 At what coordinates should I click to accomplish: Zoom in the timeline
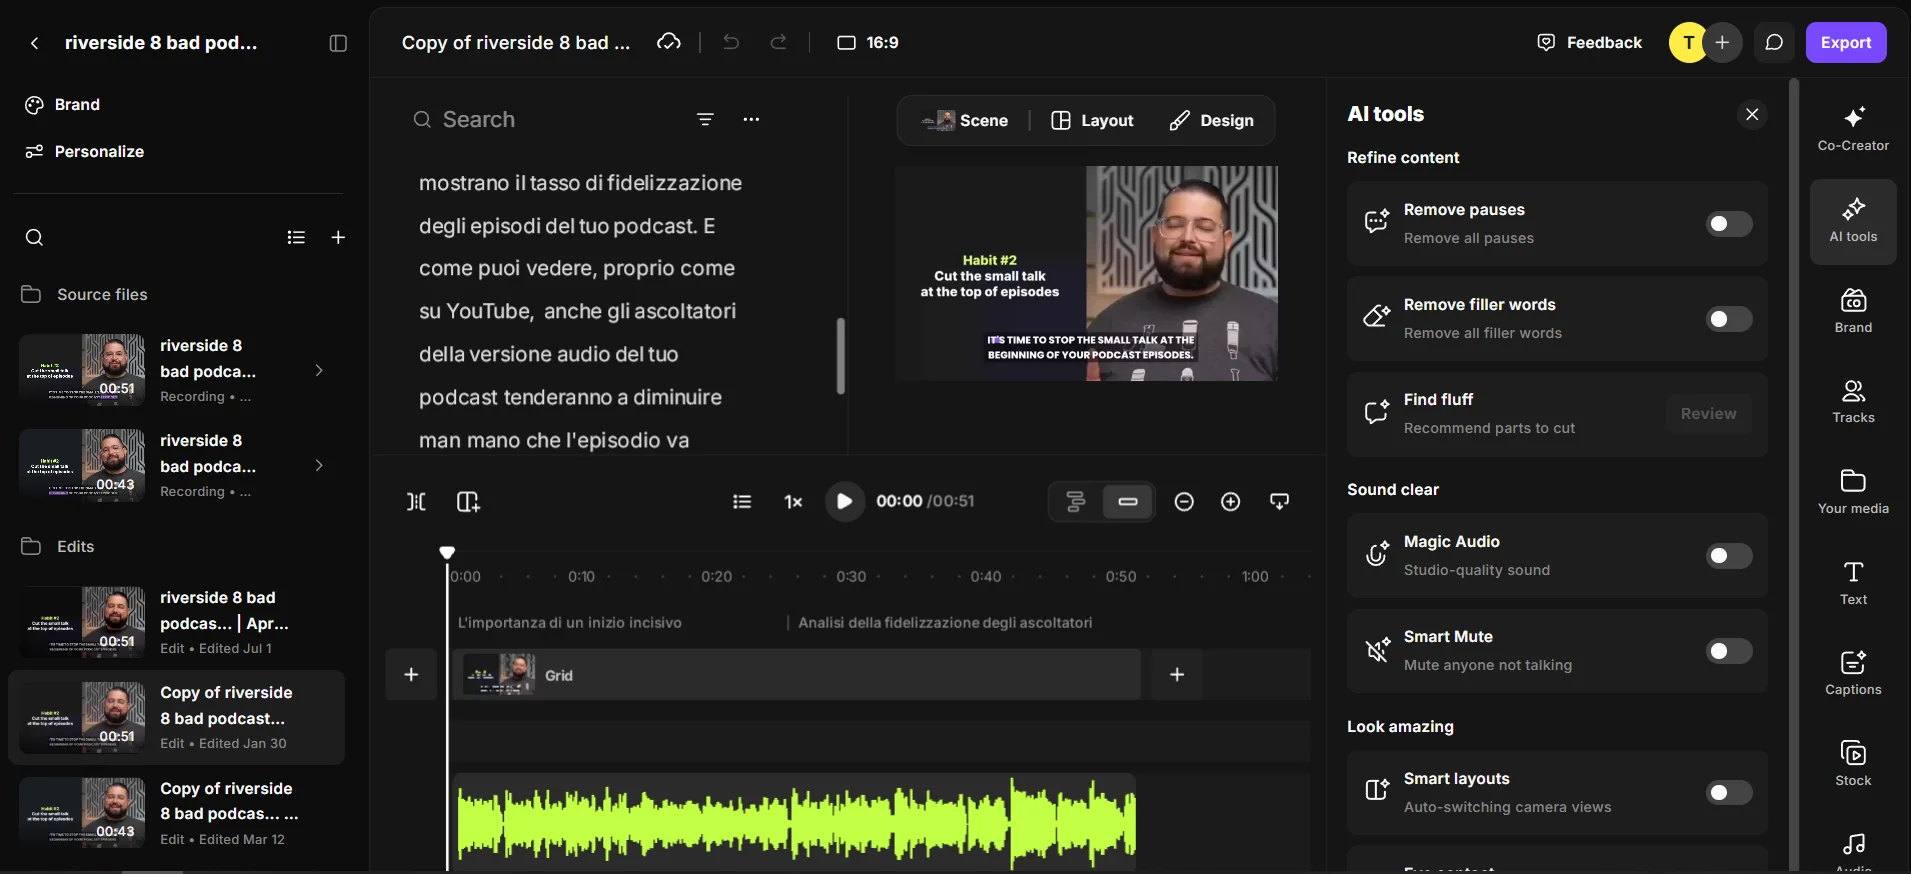[1230, 501]
